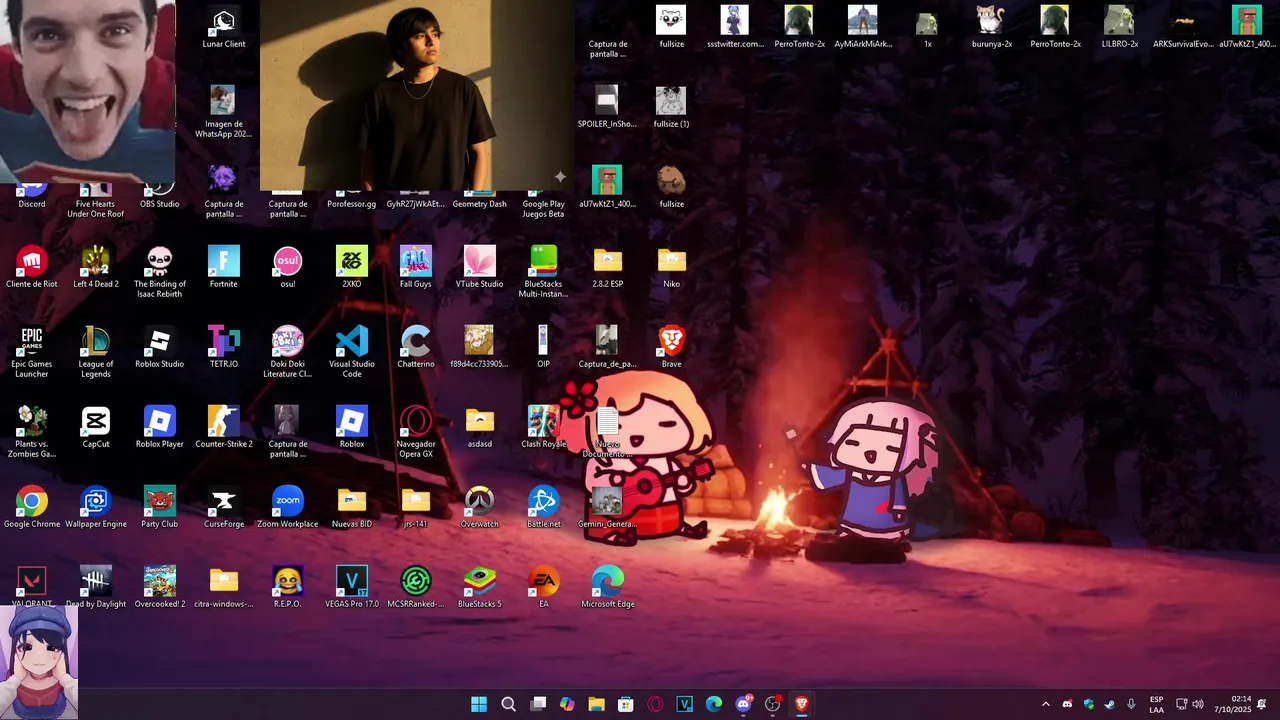The height and width of the screenshot is (720, 1280).
Task: Open the Niko folder
Action: 672,268
